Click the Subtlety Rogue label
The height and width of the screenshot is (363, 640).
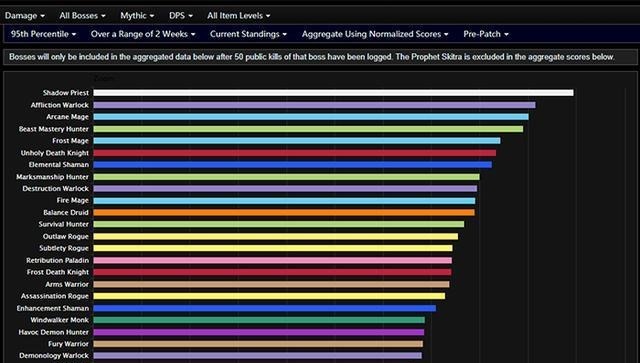(64, 248)
